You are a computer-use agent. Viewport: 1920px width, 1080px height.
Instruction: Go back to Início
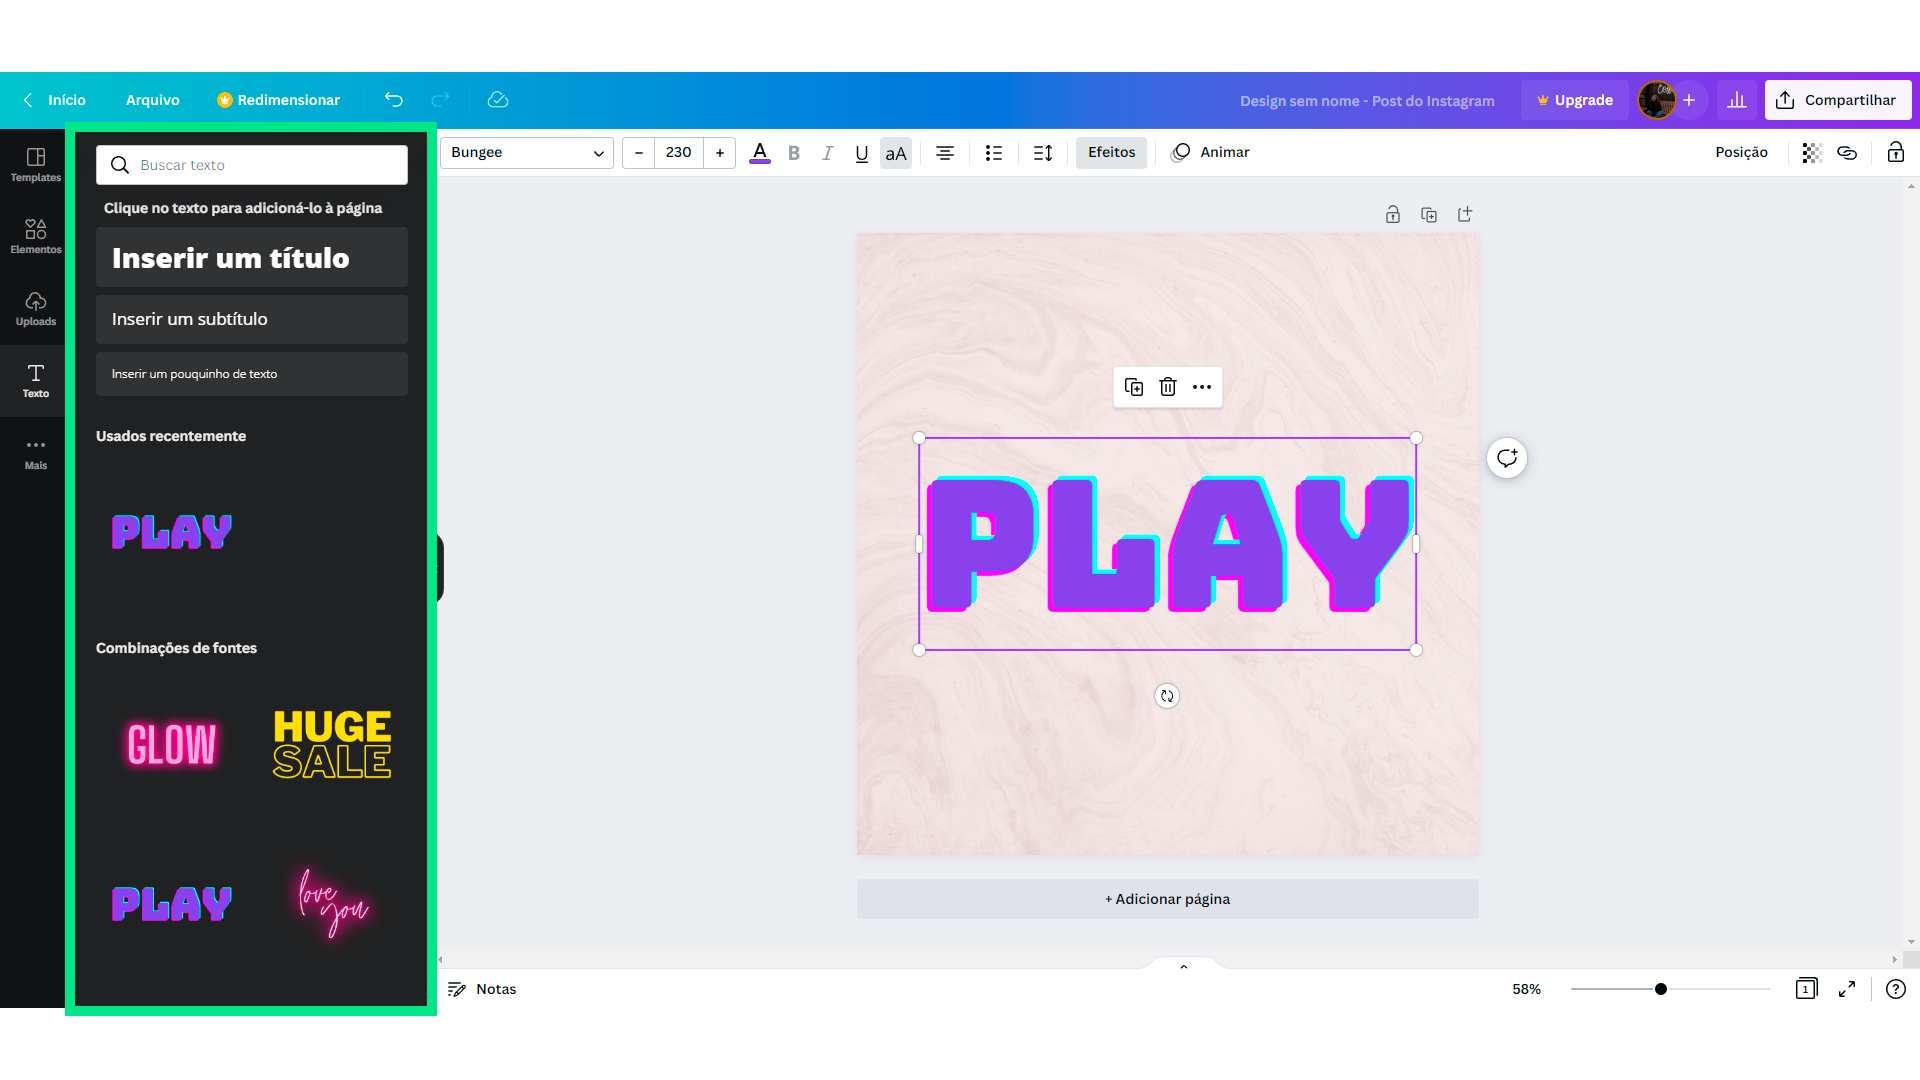click(x=55, y=100)
